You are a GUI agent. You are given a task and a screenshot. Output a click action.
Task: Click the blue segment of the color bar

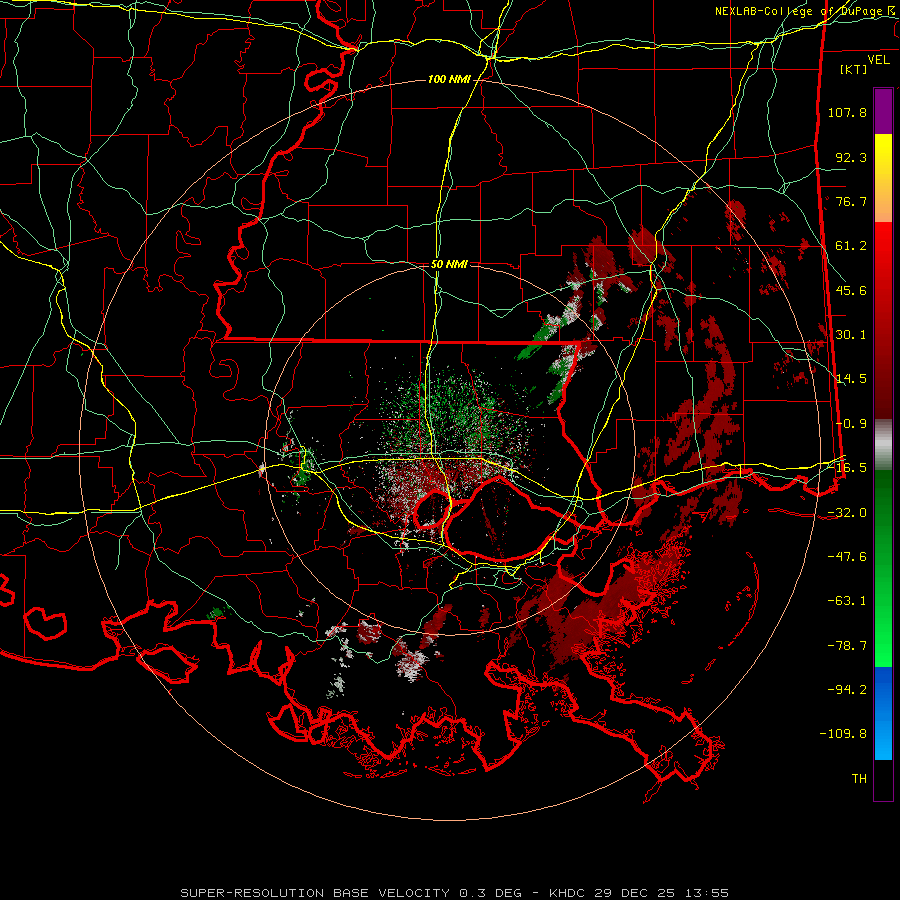click(x=883, y=713)
